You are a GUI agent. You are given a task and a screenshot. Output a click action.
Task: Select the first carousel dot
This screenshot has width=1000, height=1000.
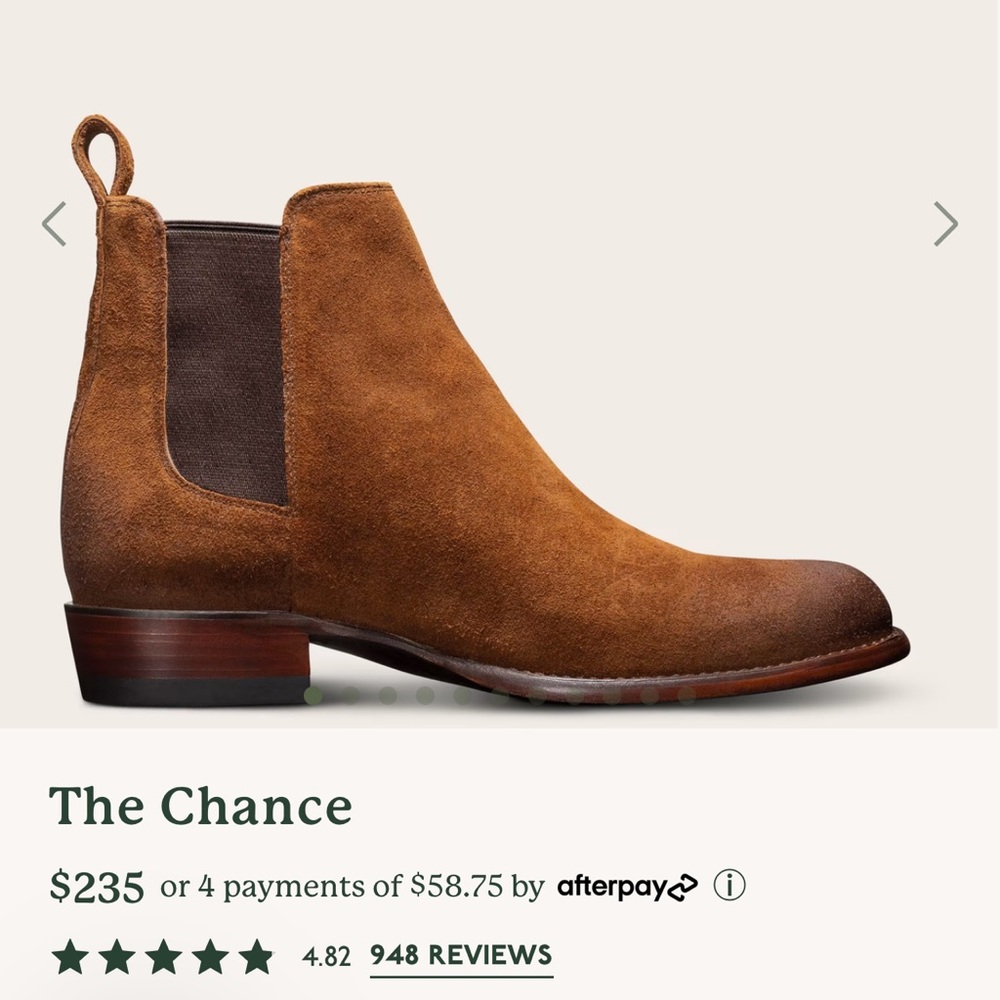(x=315, y=693)
